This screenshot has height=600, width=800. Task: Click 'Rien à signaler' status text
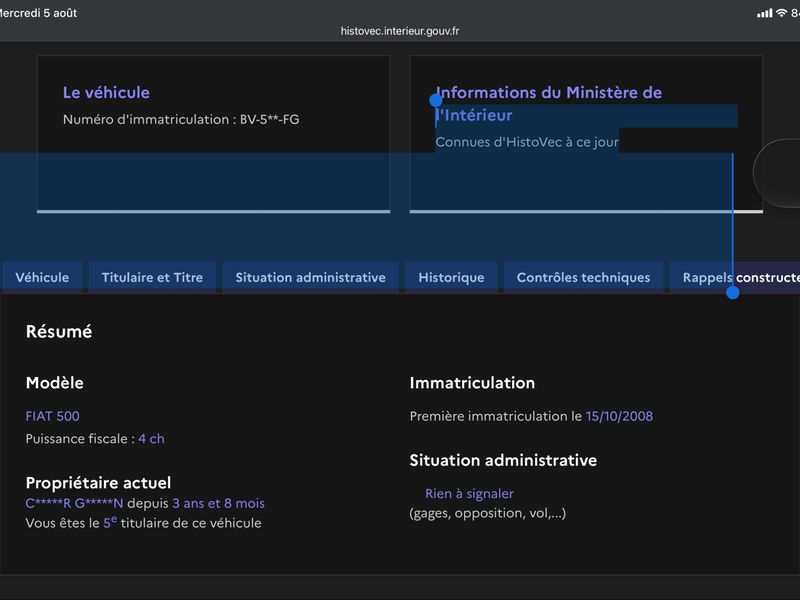coord(469,494)
